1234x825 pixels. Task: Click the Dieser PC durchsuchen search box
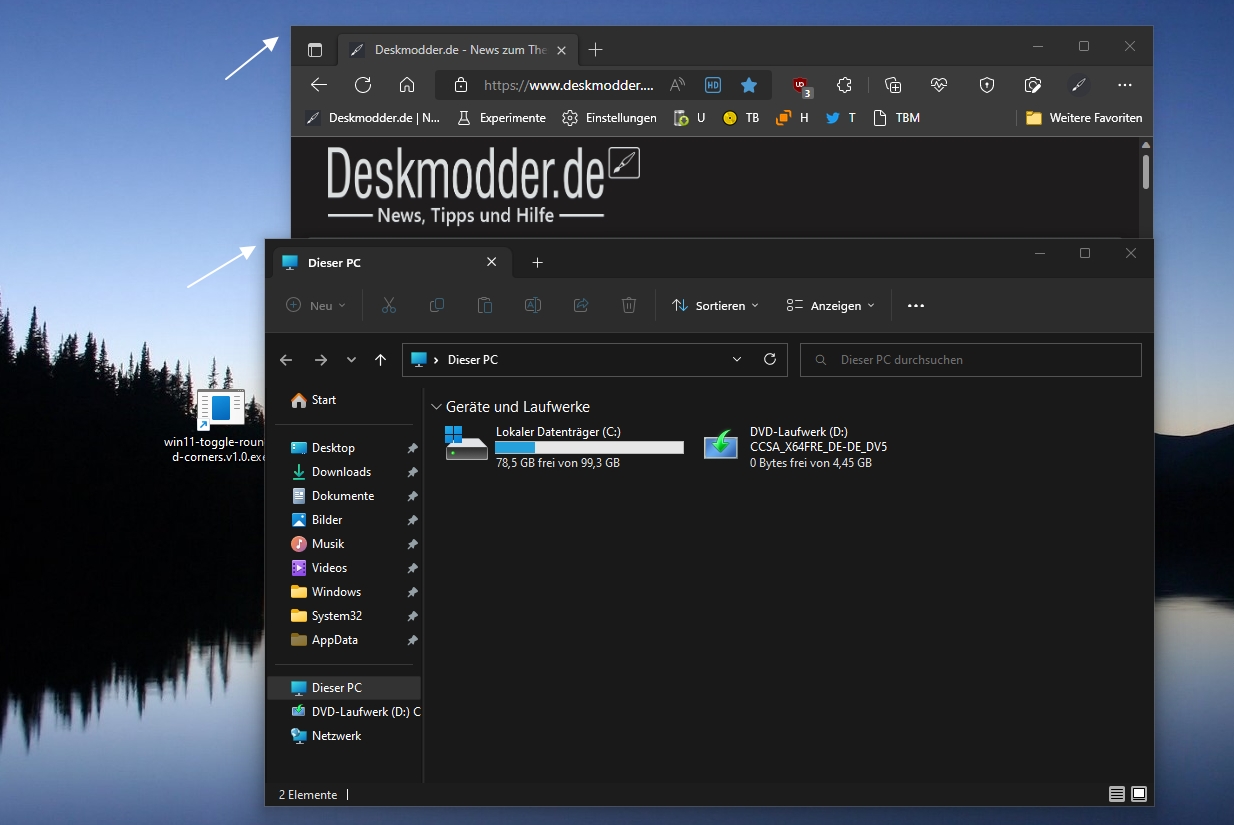tap(971, 360)
